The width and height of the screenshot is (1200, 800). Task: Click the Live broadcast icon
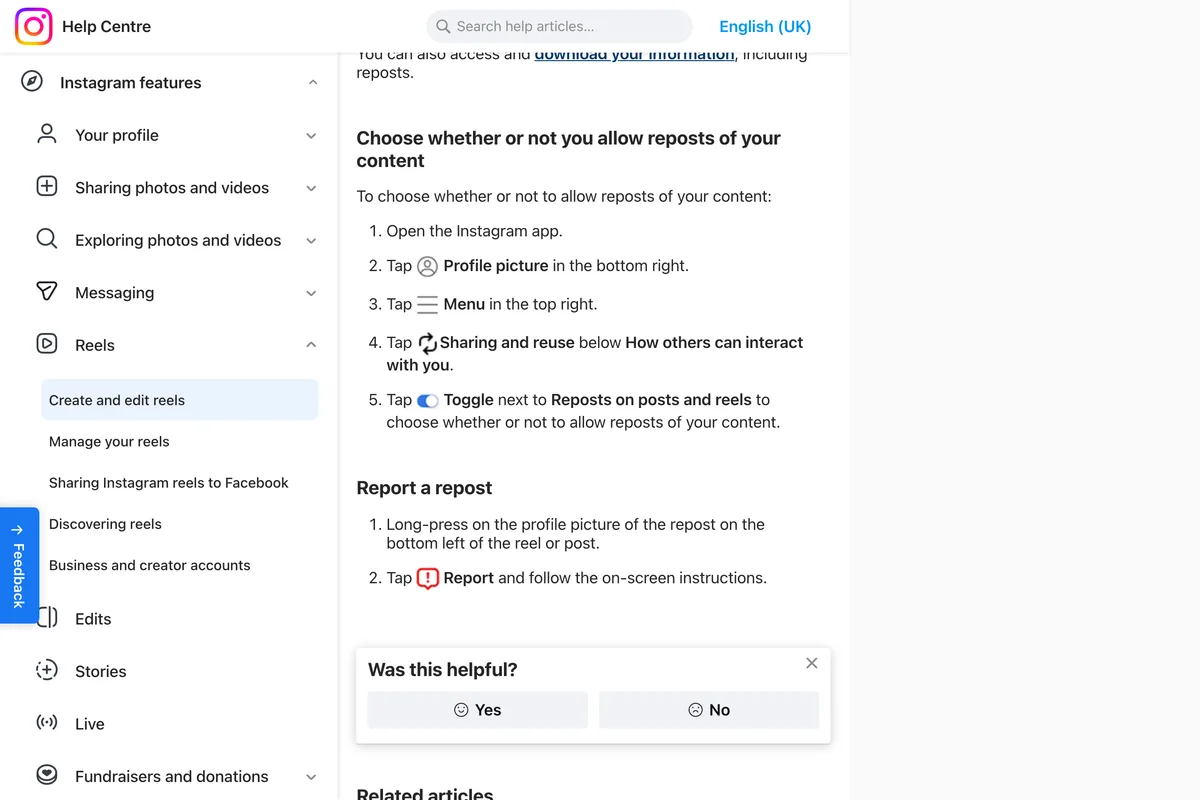click(47, 723)
